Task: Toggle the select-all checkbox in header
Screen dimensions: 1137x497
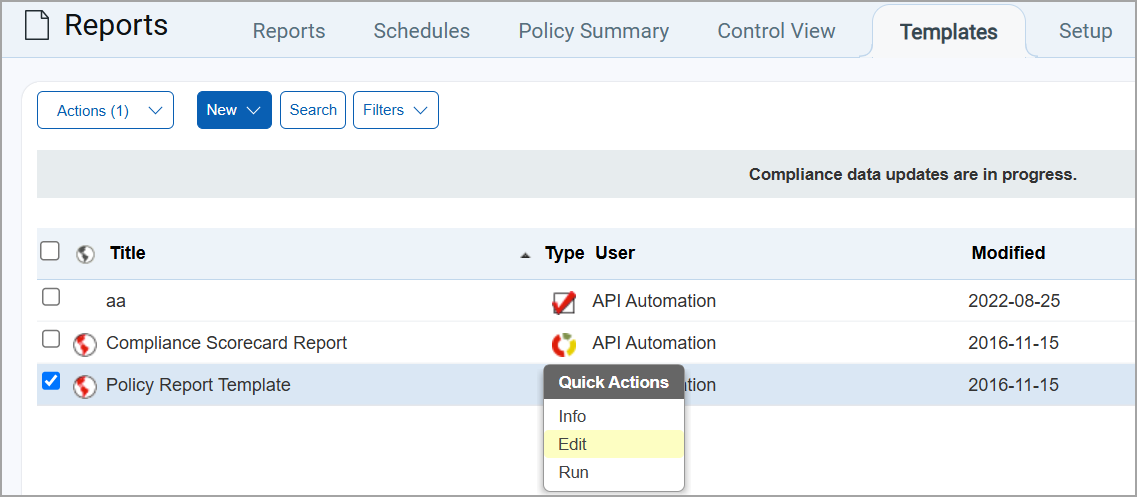Action: (x=49, y=251)
